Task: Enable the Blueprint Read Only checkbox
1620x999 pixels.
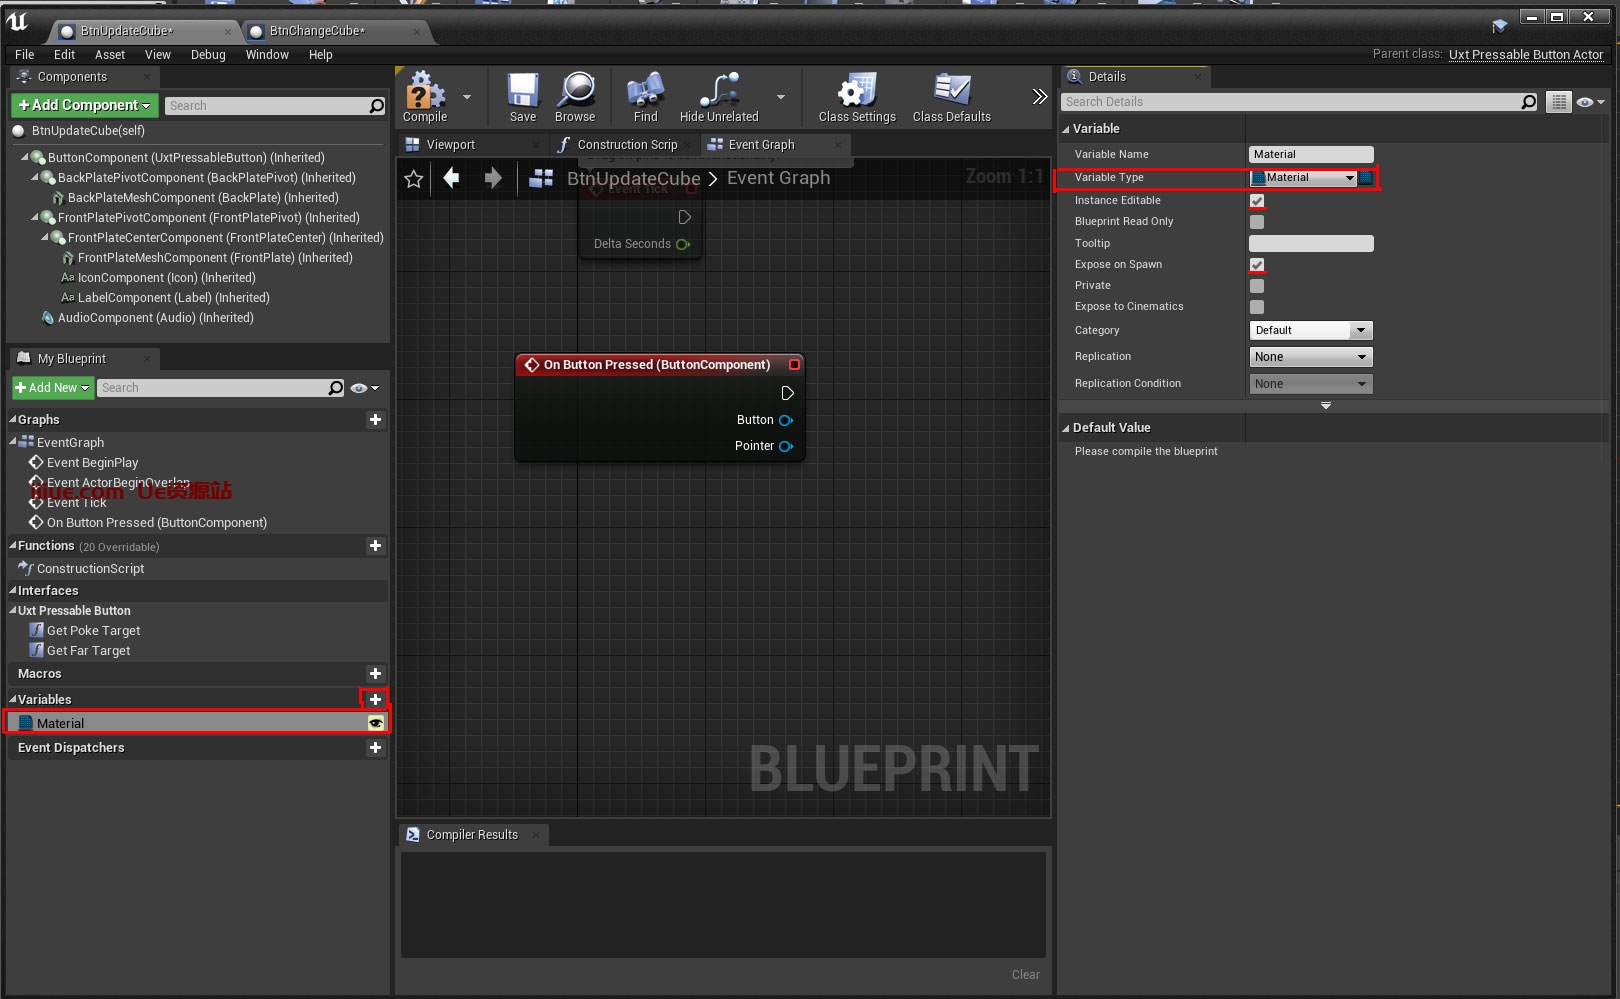Action: tap(1257, 222)
